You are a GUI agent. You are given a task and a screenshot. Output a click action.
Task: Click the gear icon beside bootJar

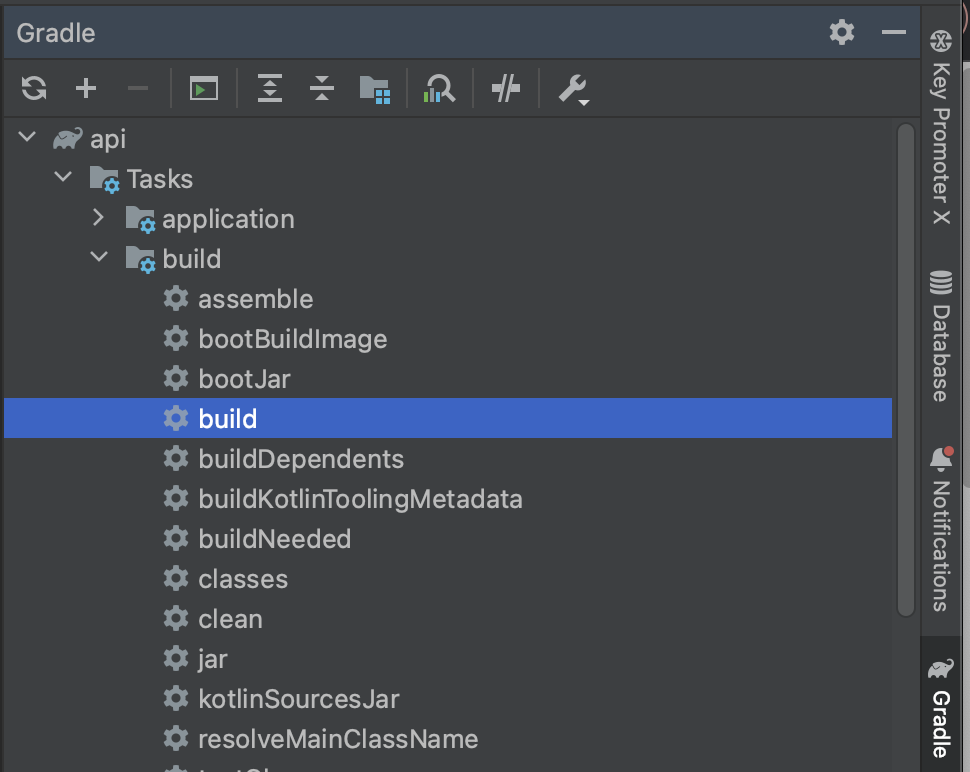click(176, 378)
